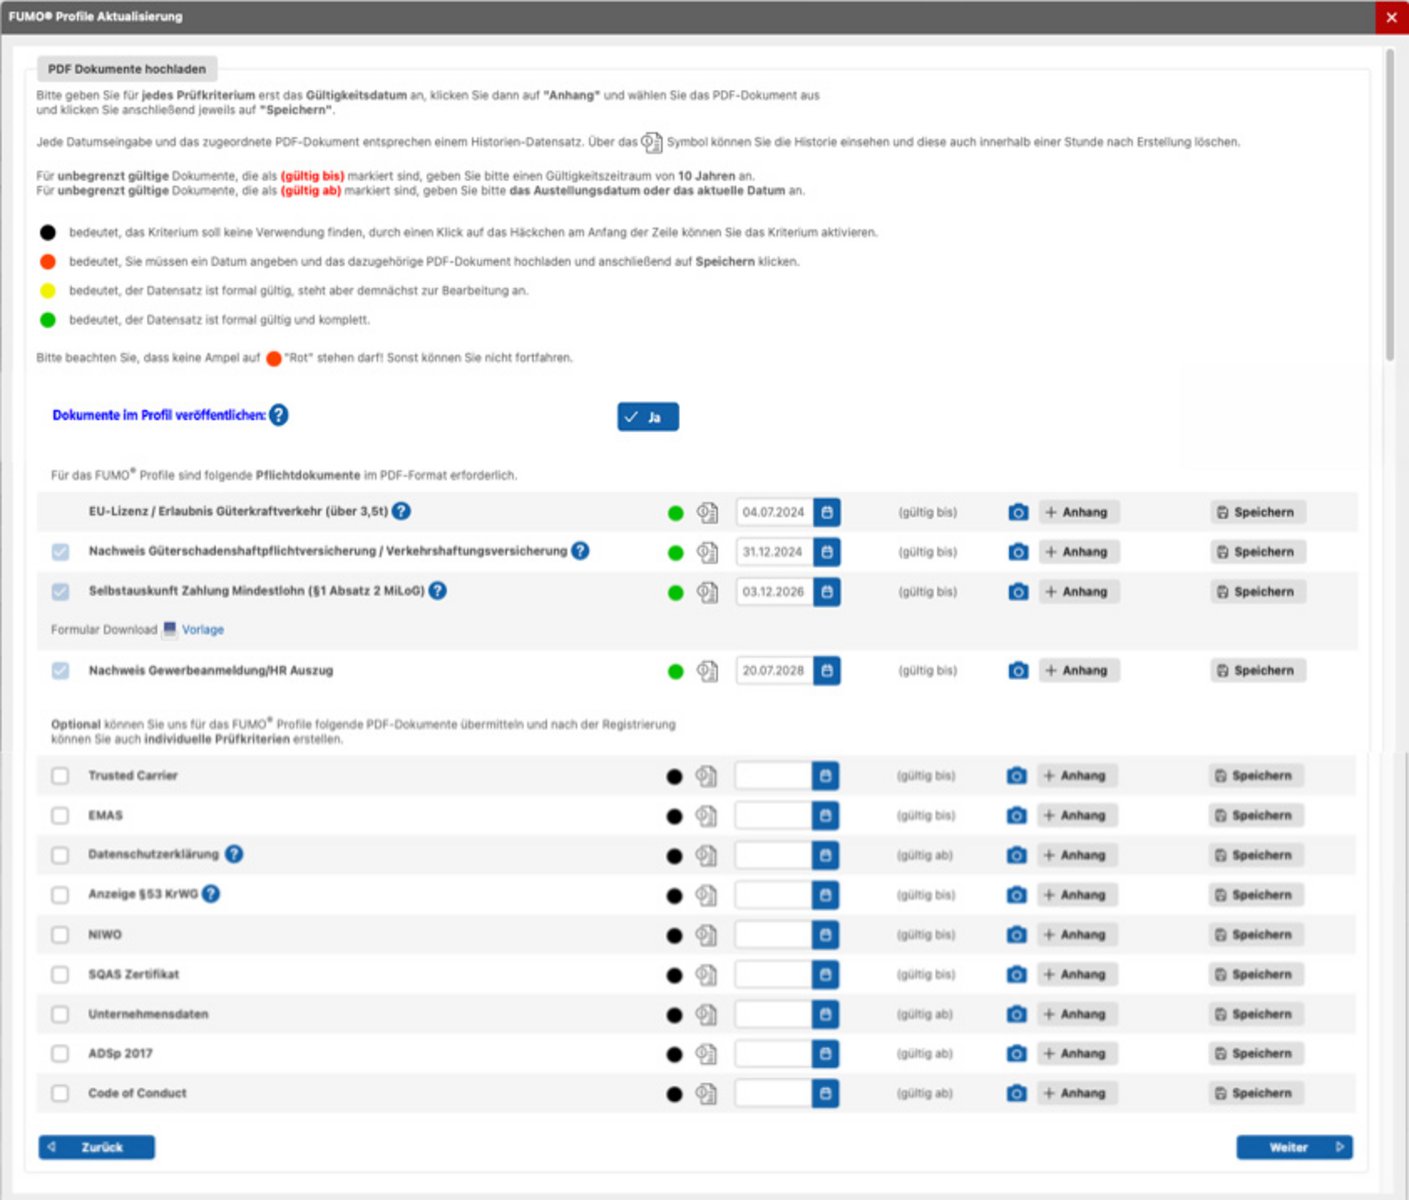This screenshot has width=1409, height=1200.
Task: Click help icon next to Selbstauskunft Zahlung Mindestlohn
Action: 437,591
